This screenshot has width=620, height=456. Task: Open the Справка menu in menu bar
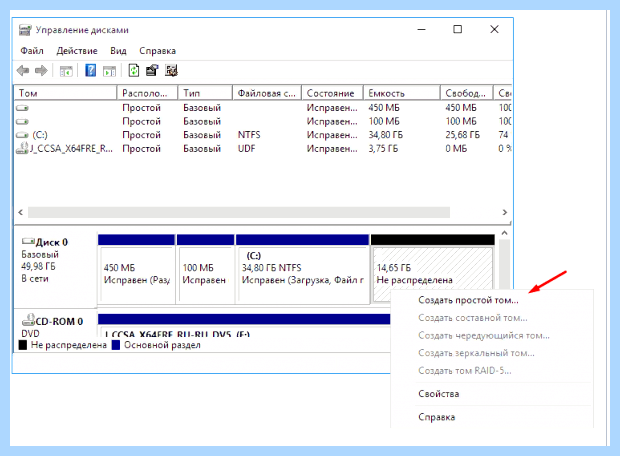click(157, 51)
